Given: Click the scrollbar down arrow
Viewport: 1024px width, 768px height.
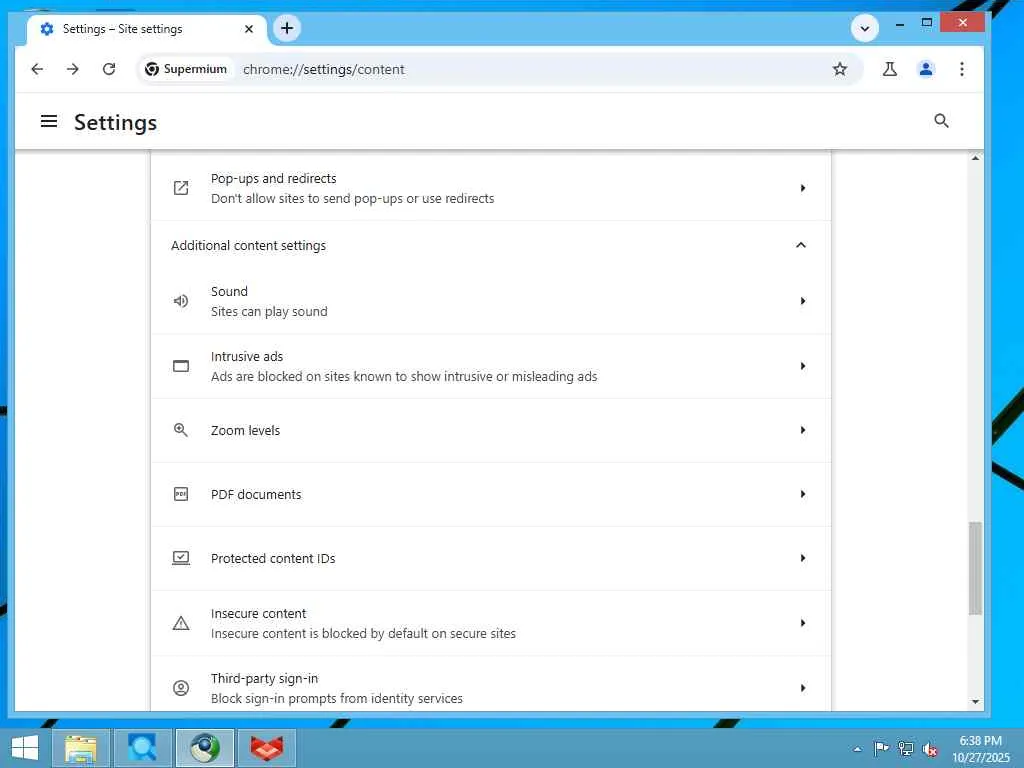Looking at the screenshot, I should 975,702.
